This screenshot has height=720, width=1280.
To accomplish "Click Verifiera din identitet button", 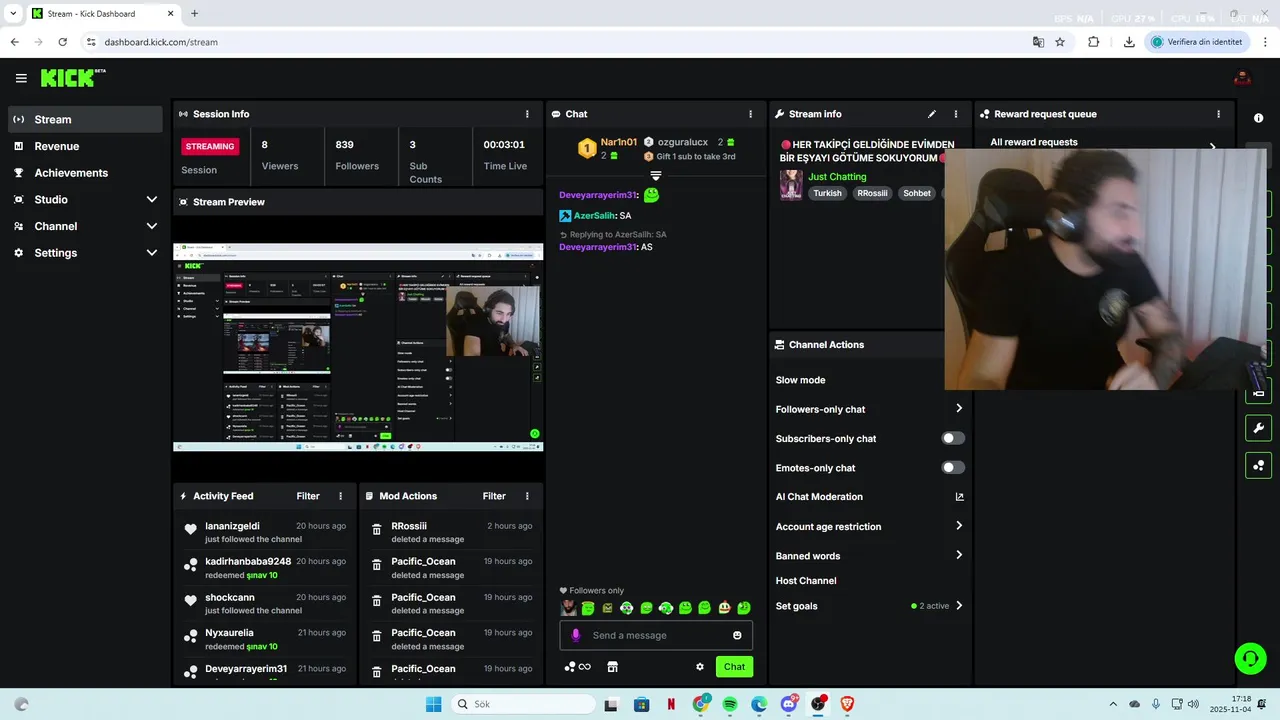I will [1196, 42].
